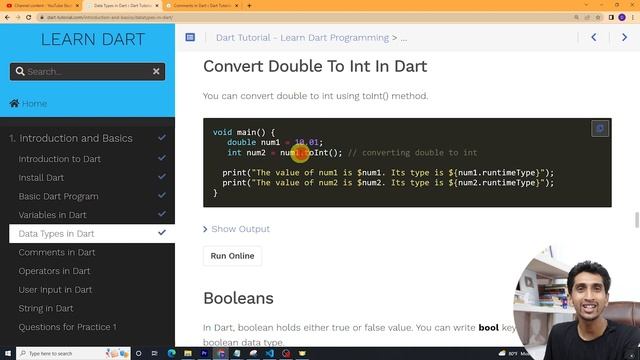640x360 pixels.
Task: Click the checkmark beside Basic Dart Program
Action: tap(162, 195)
